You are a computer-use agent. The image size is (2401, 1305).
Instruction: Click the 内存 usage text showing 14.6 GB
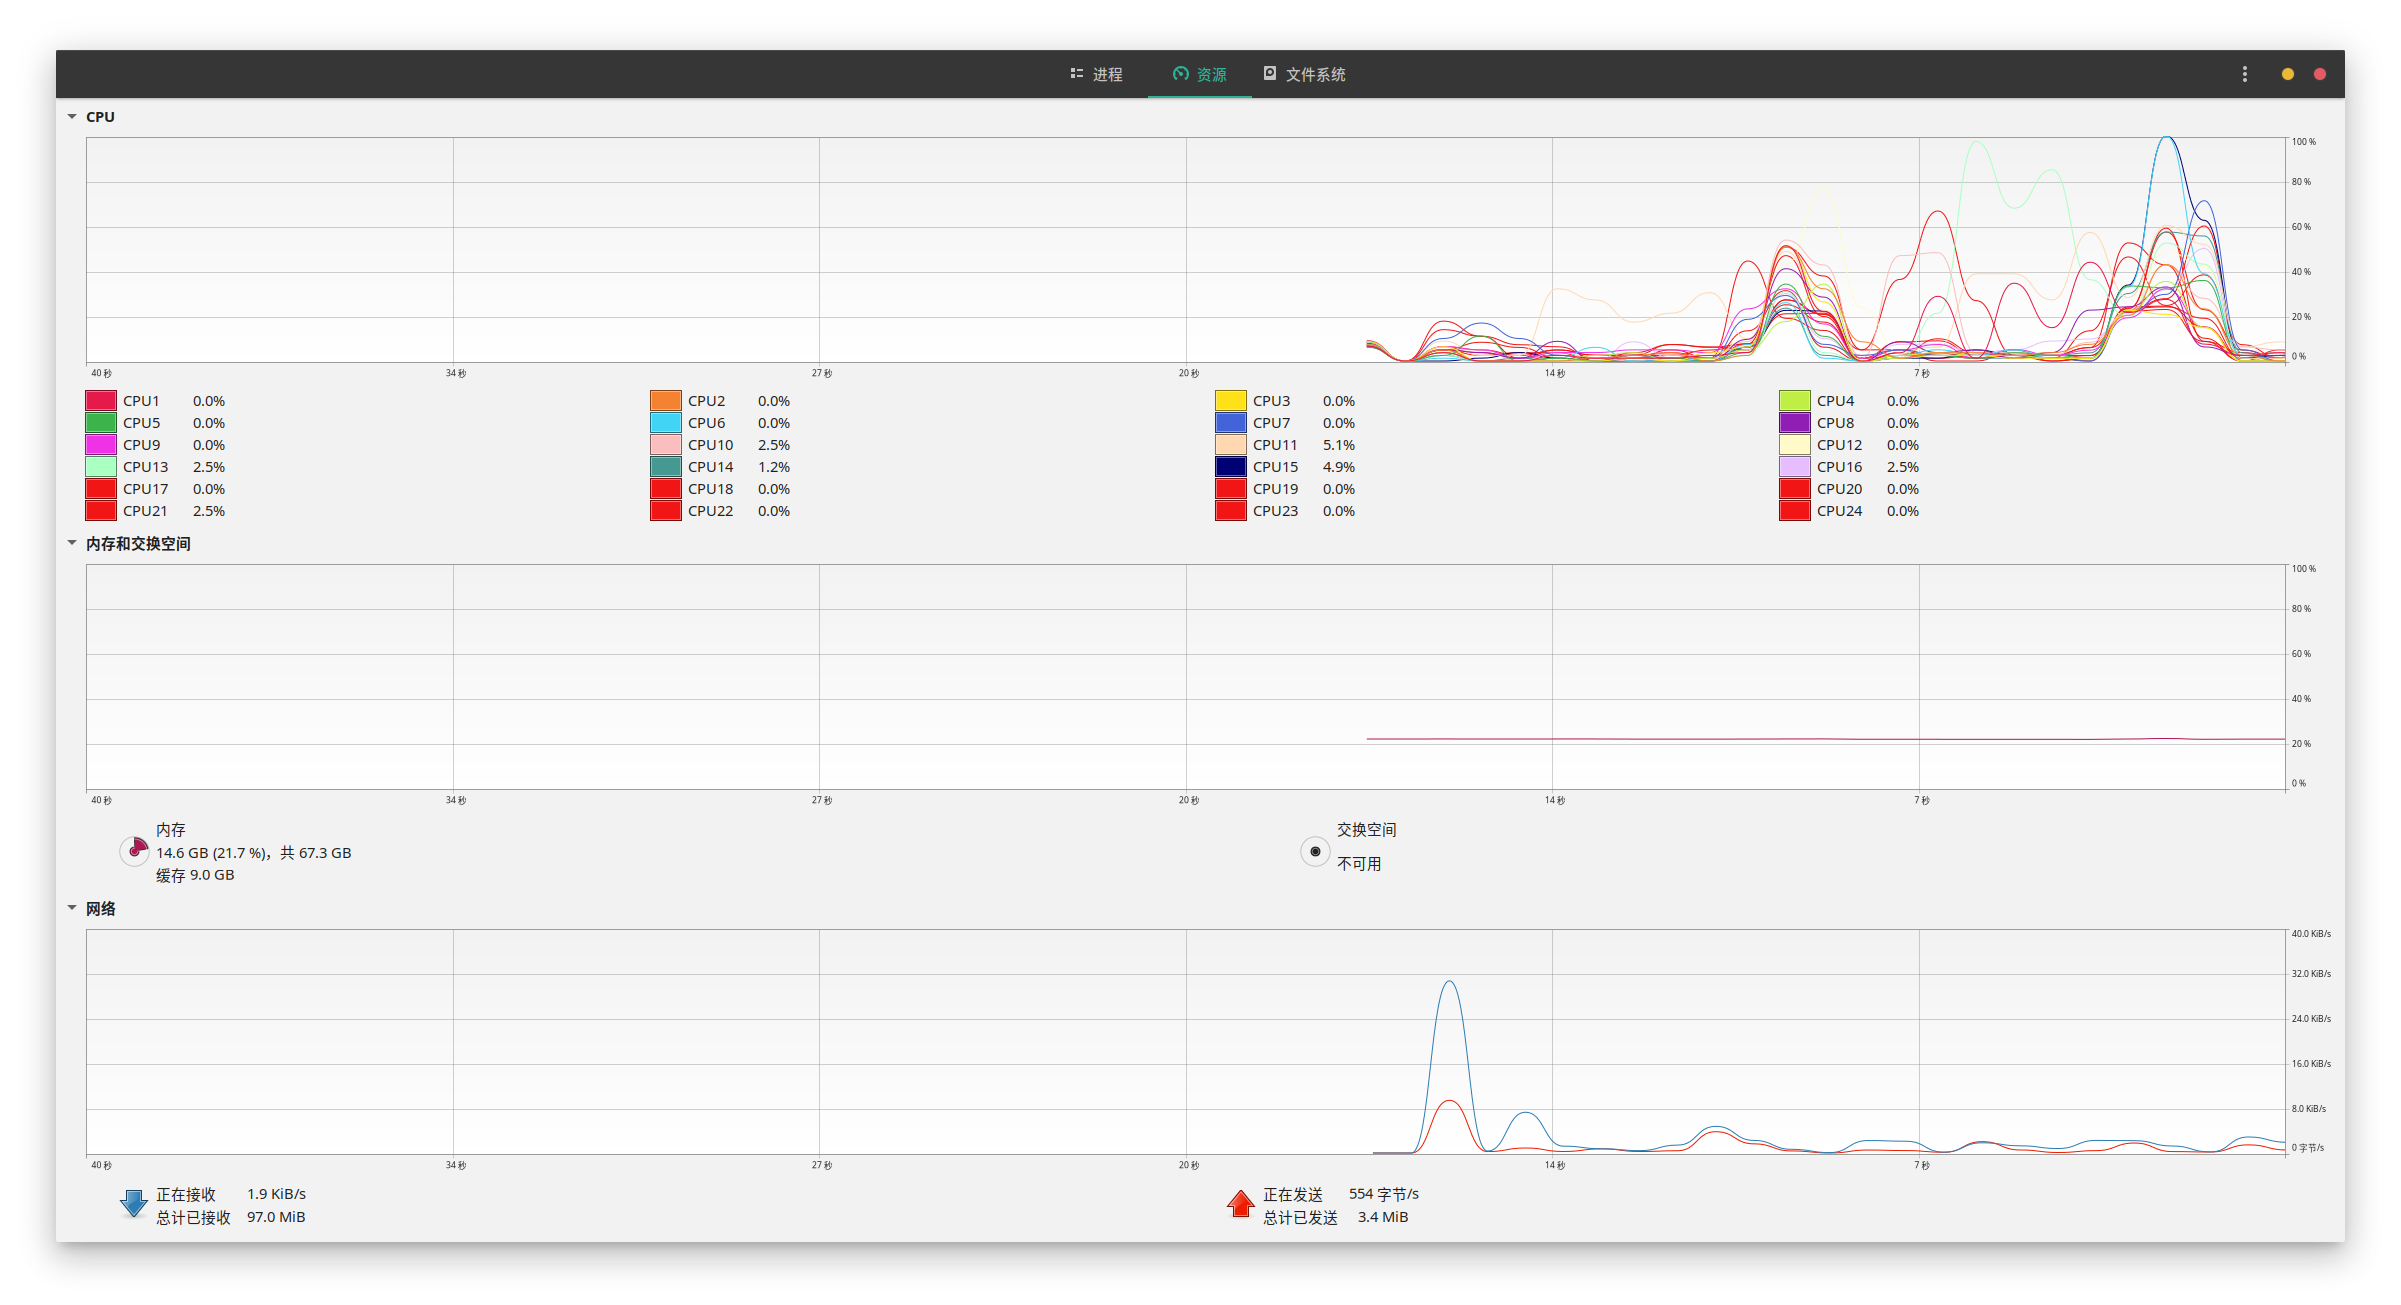coord(253,852)
